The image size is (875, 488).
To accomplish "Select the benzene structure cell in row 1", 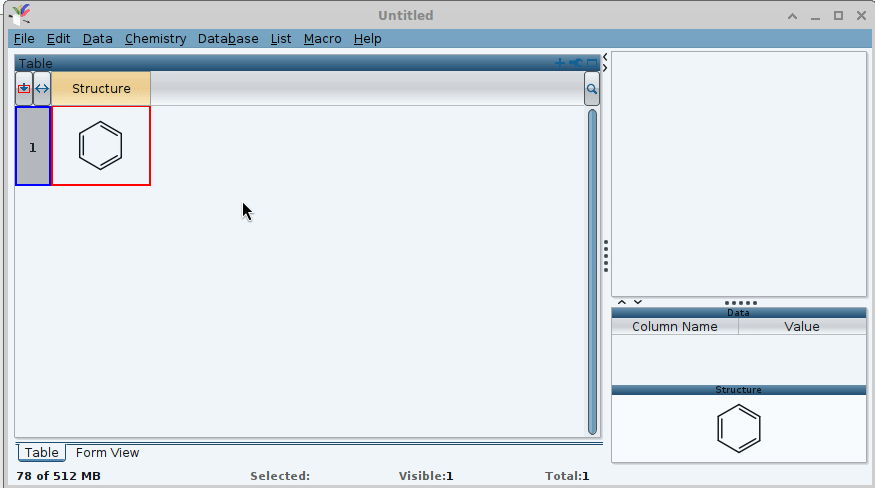I will [x=101, y=146].
